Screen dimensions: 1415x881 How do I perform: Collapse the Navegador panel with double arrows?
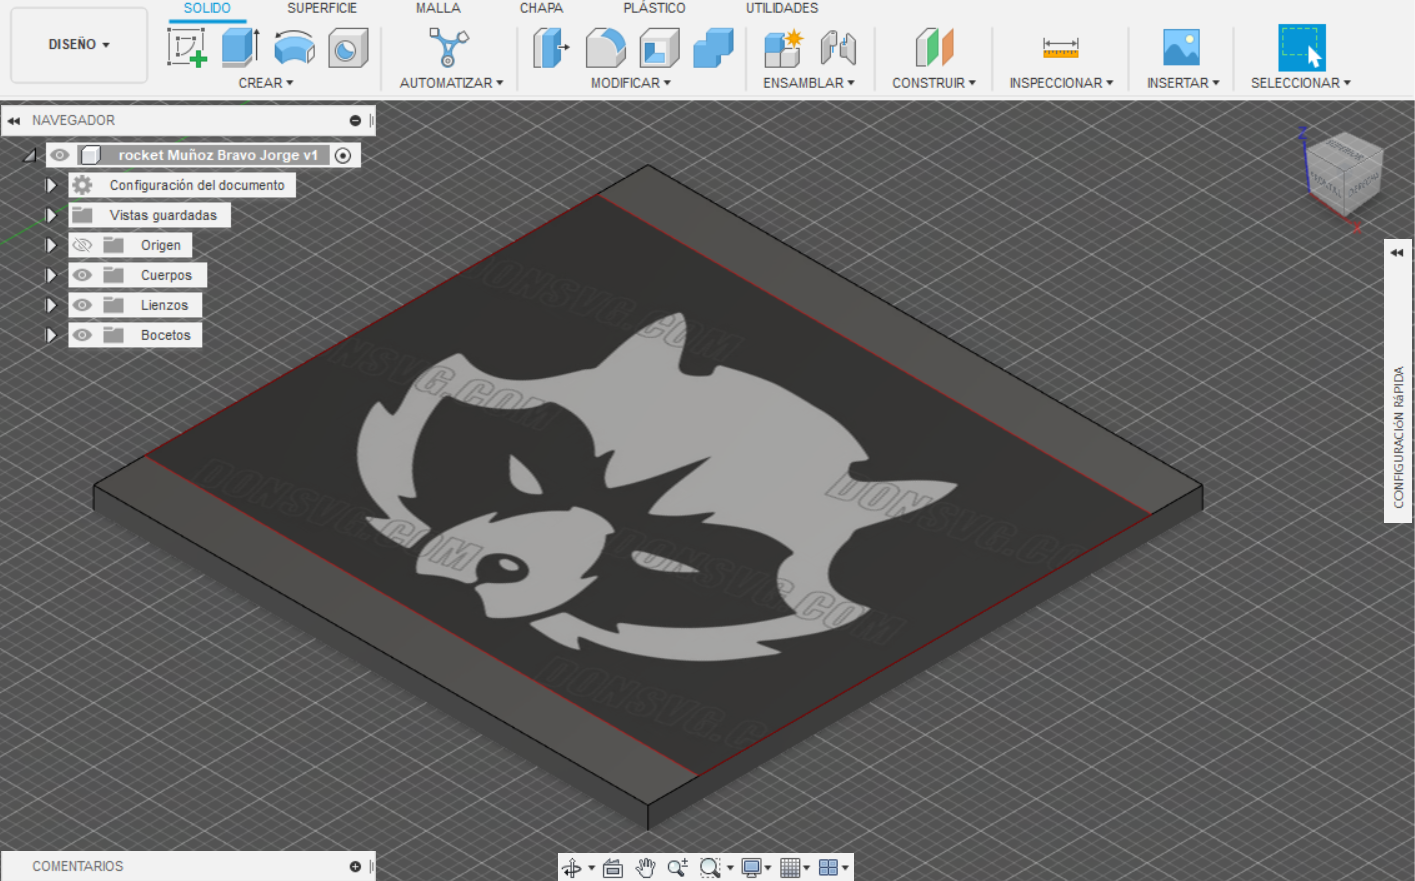(x=14, y=121)
